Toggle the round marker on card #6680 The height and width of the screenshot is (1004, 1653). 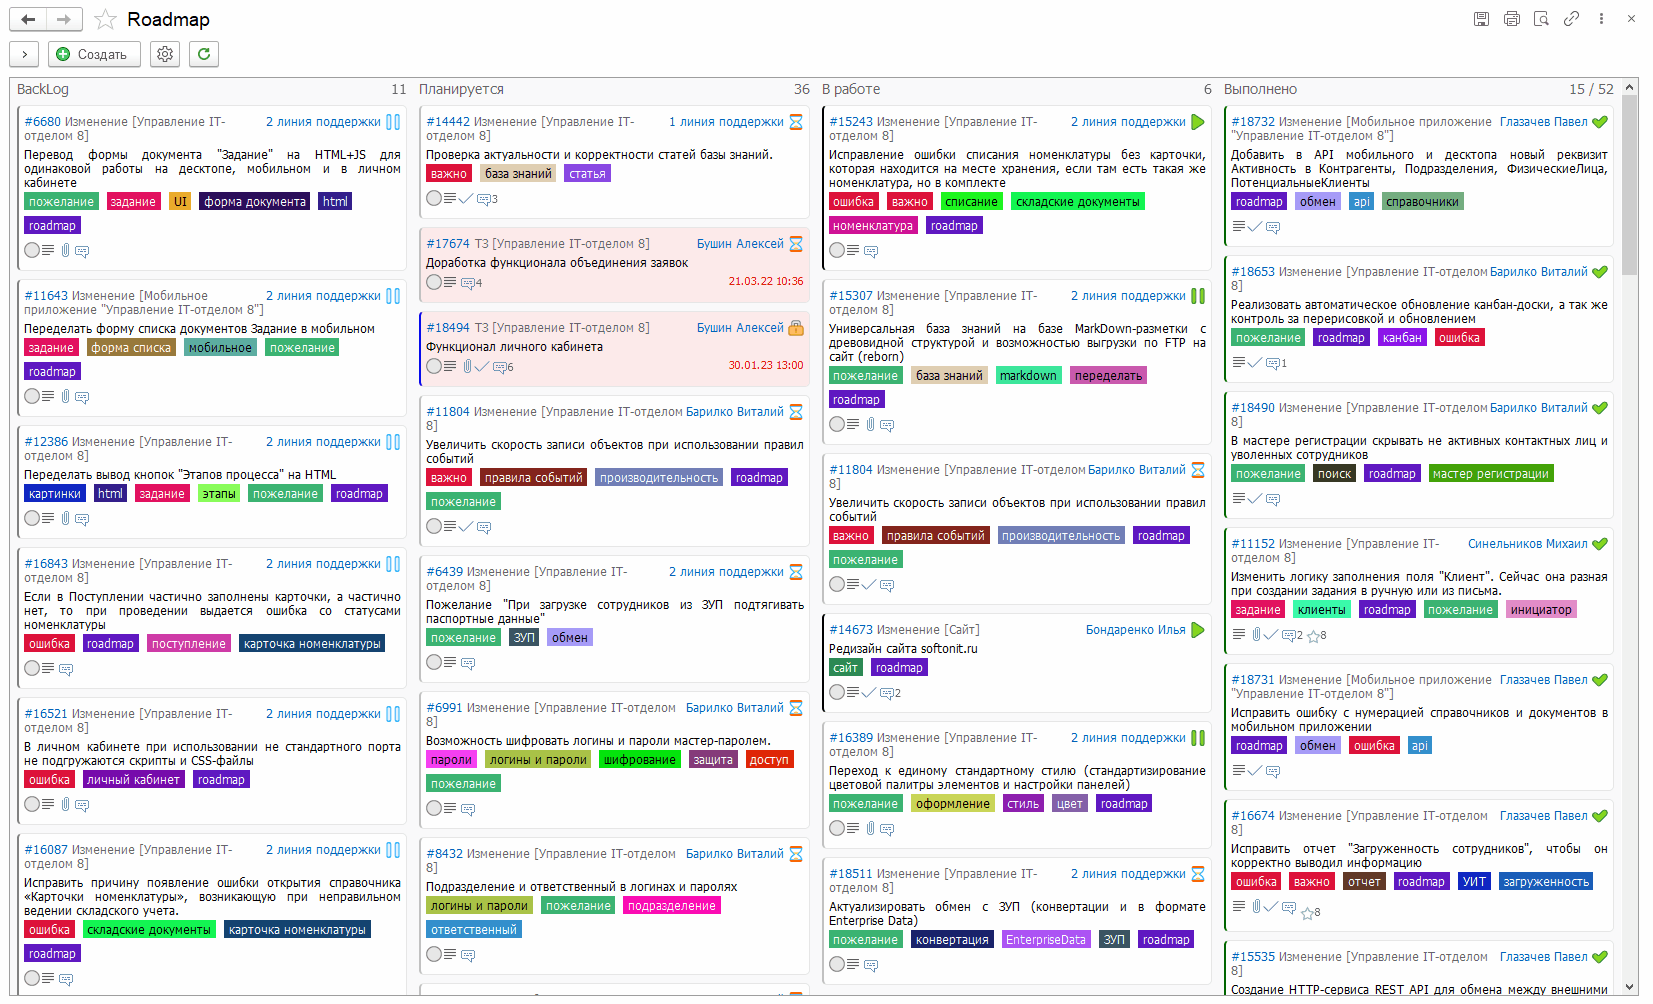coord(32,250)
